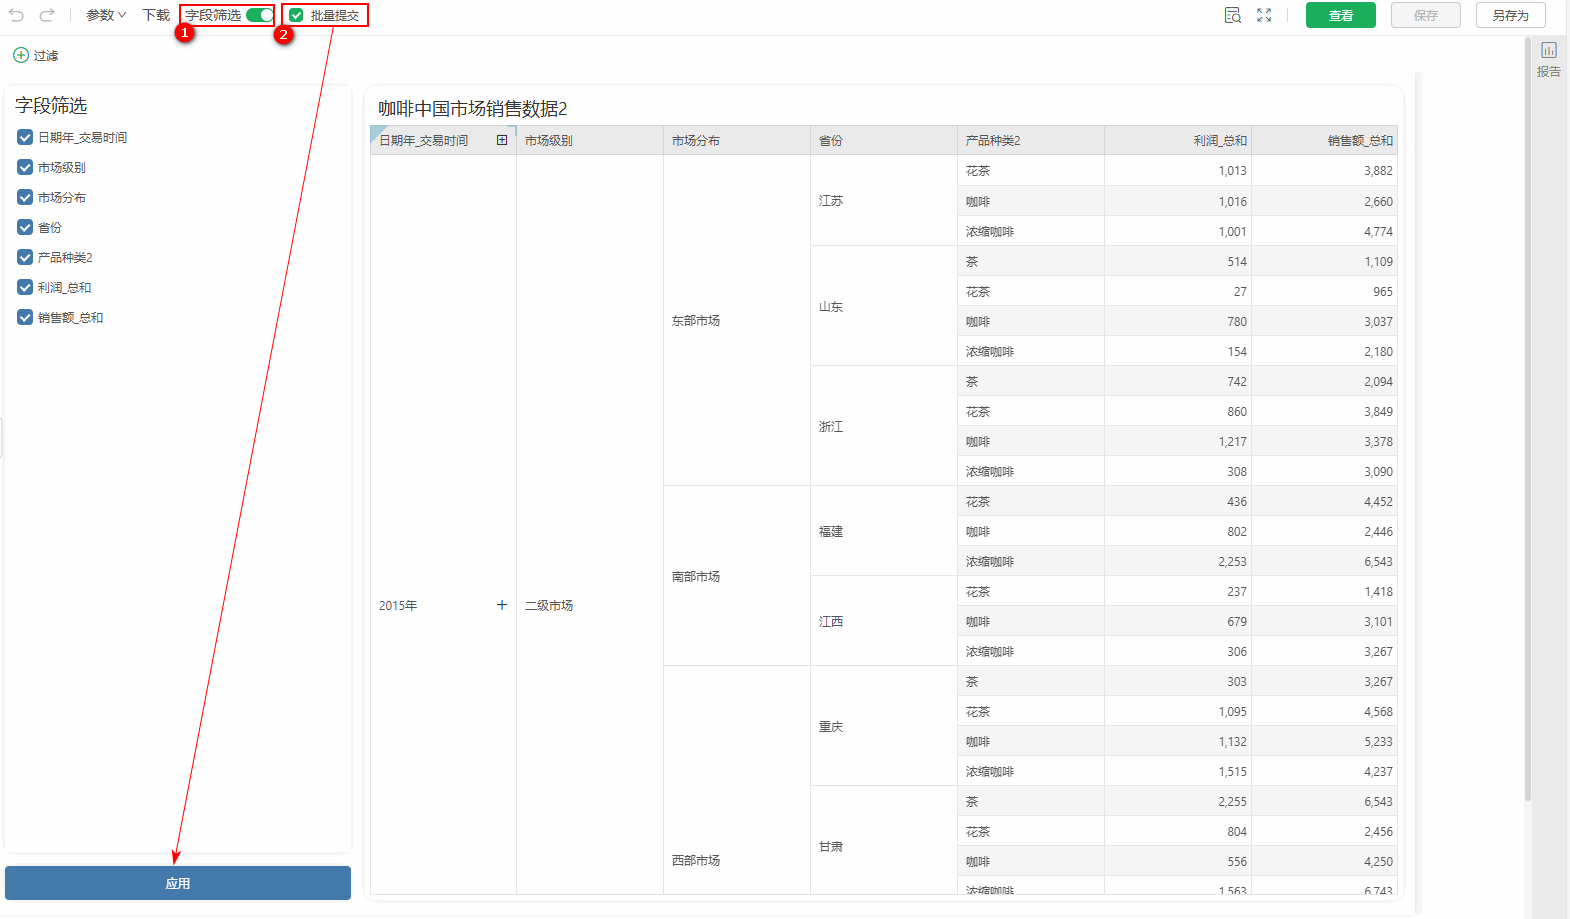
Task: Click the 应用 apply button
Action: 178,883
